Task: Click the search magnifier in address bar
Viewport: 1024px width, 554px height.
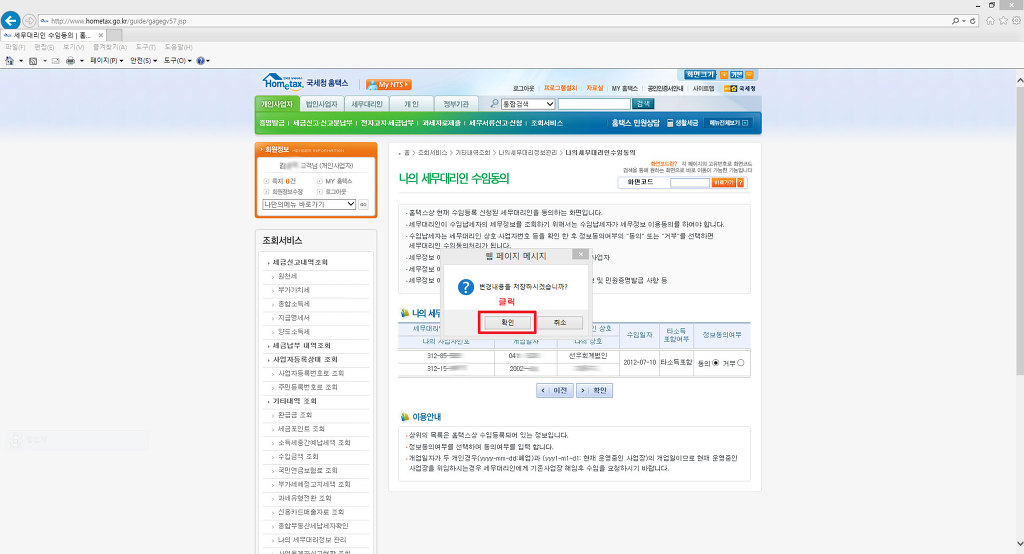Action: pyautogui.click(x=955, y=21)
